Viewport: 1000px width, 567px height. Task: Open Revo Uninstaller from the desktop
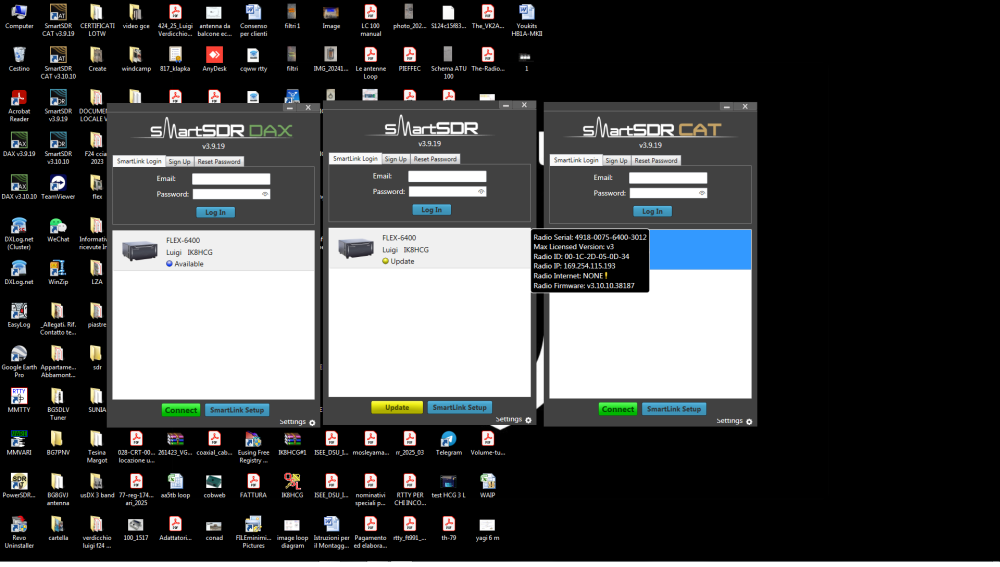[19, 533]
